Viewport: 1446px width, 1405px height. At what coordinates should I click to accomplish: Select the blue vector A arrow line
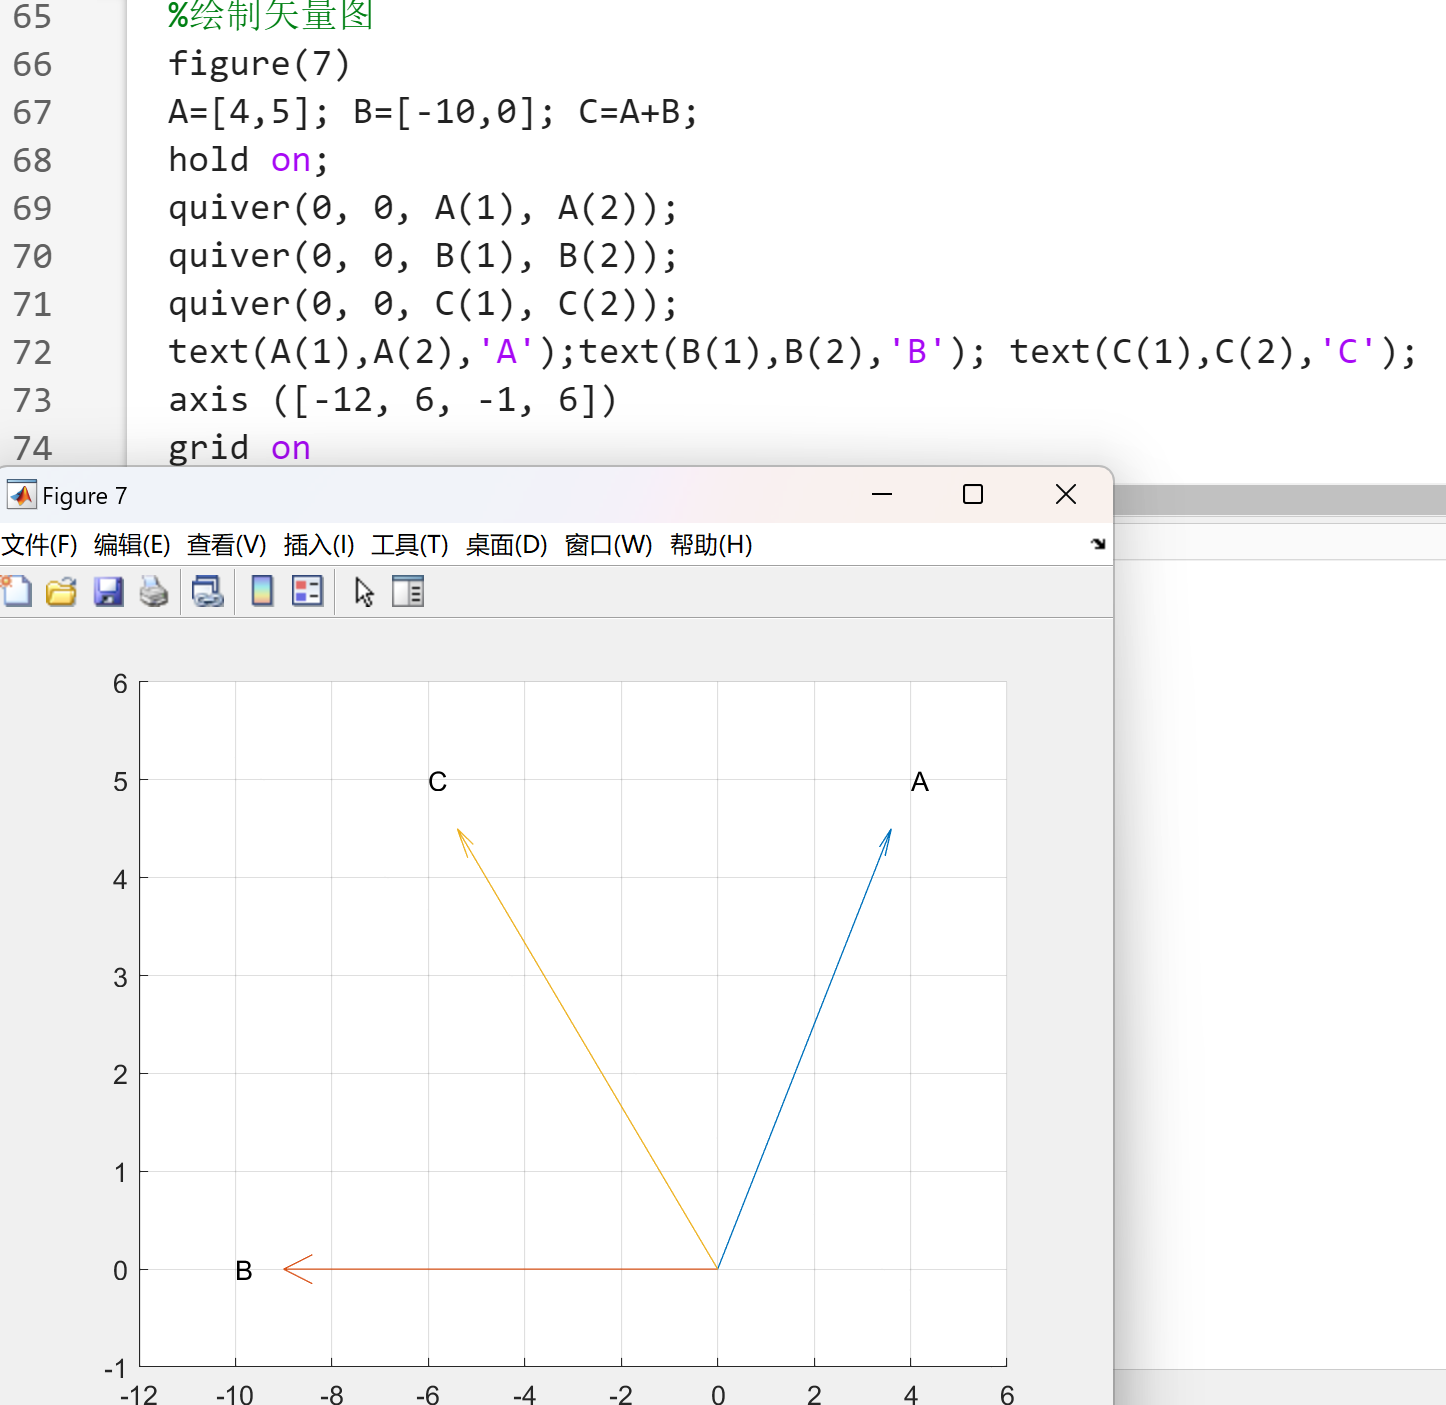point(804,1048)
